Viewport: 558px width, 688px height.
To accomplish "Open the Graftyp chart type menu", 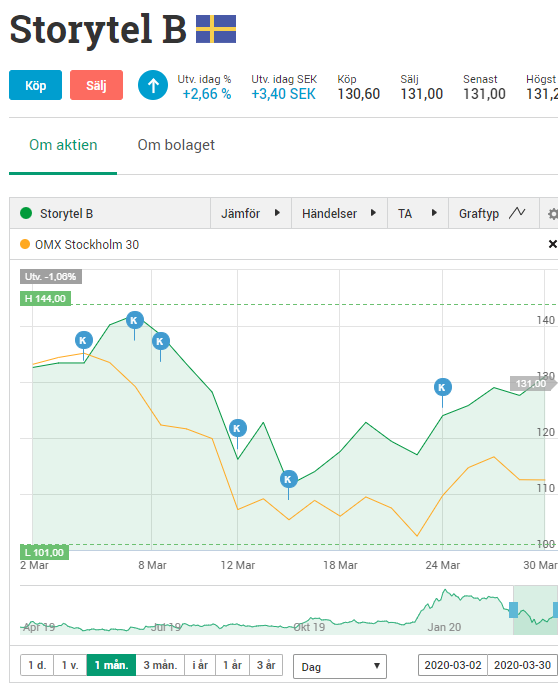I will [492, 213].
